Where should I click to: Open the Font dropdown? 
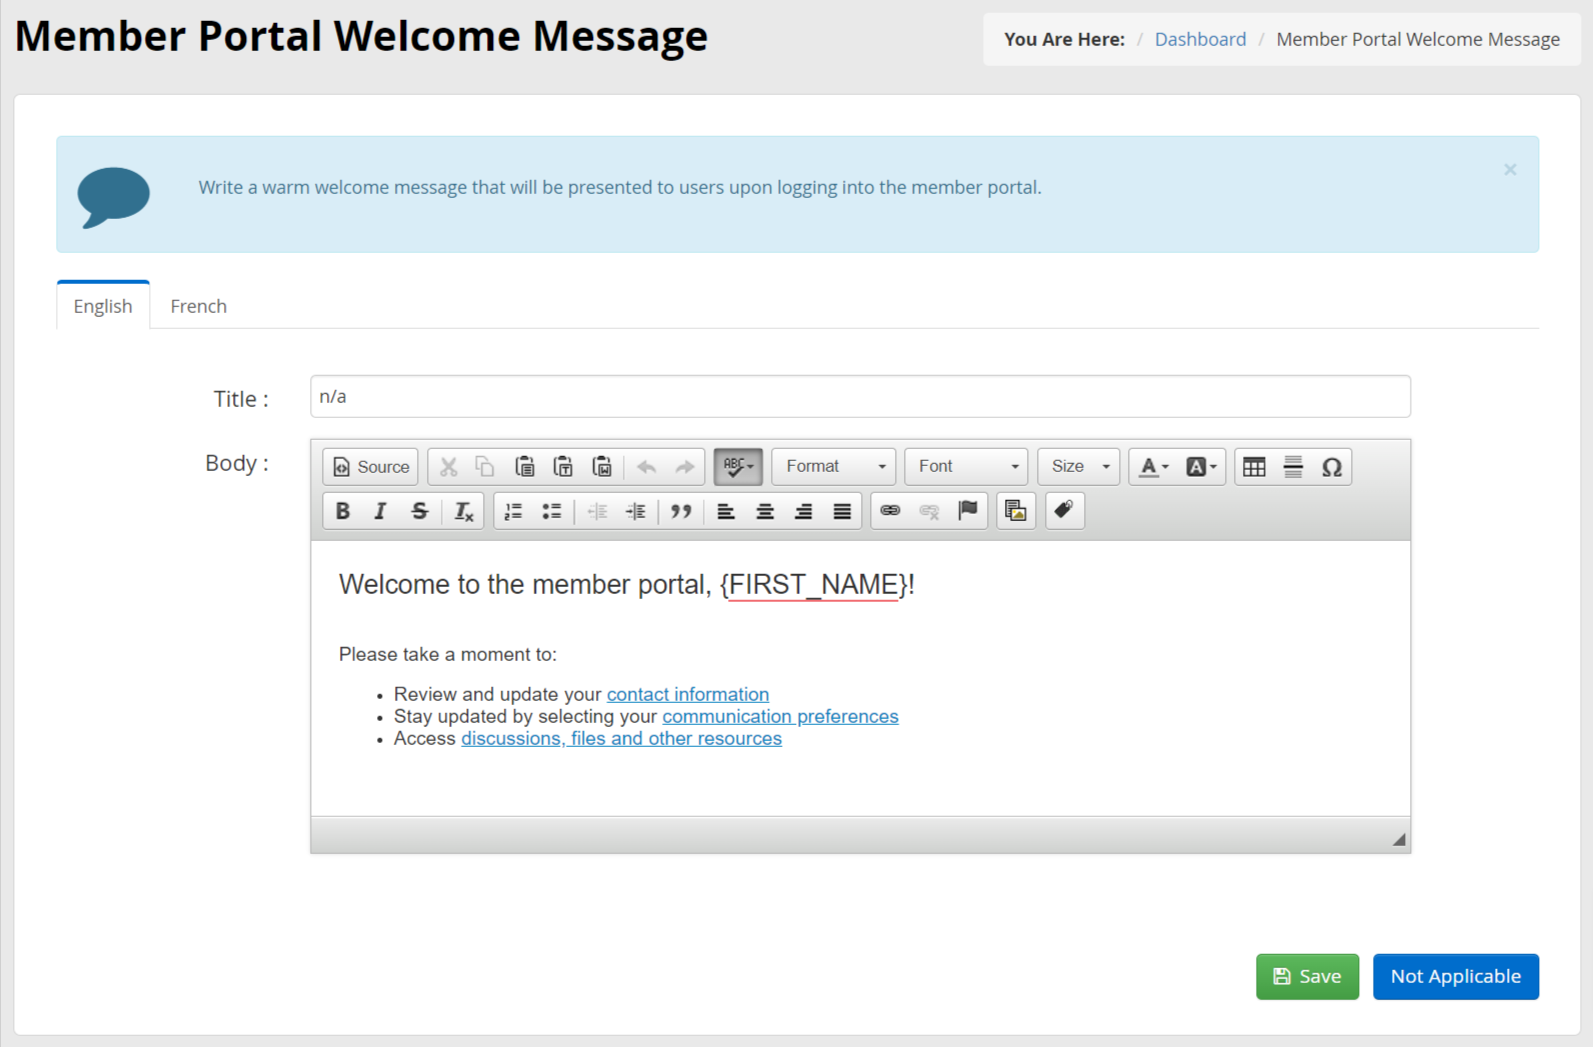pyautogui.click(x=966, y=467)
